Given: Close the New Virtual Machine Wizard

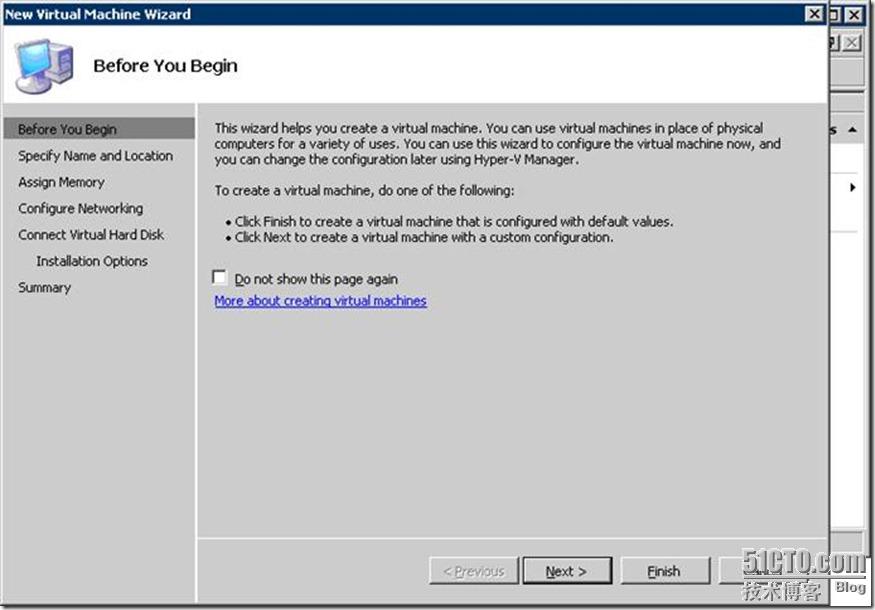Looking at the screenshot, I should [x=815, y=13].
